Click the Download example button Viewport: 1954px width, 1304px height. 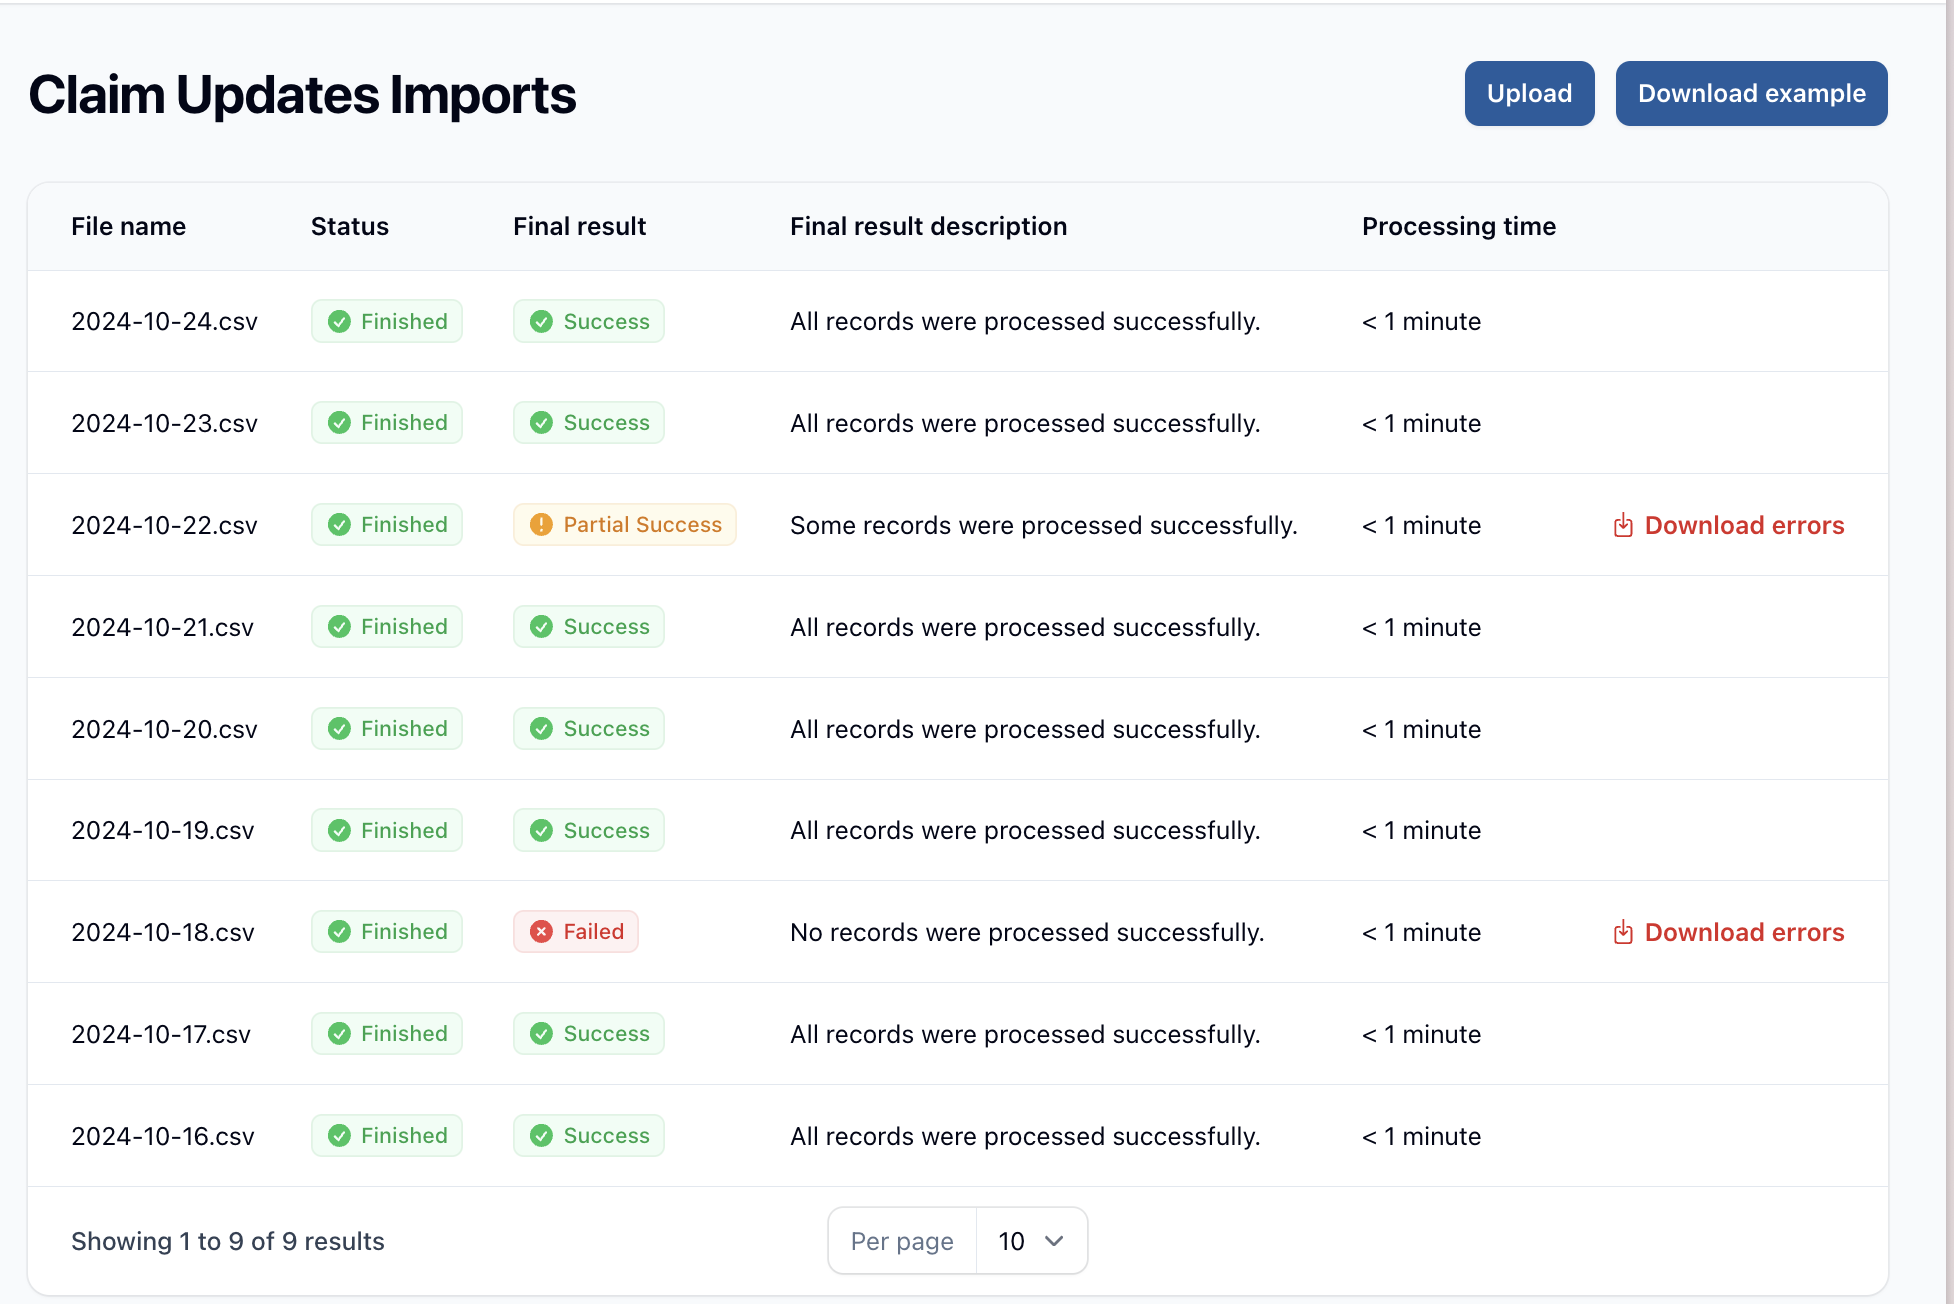pos(1750,94)
